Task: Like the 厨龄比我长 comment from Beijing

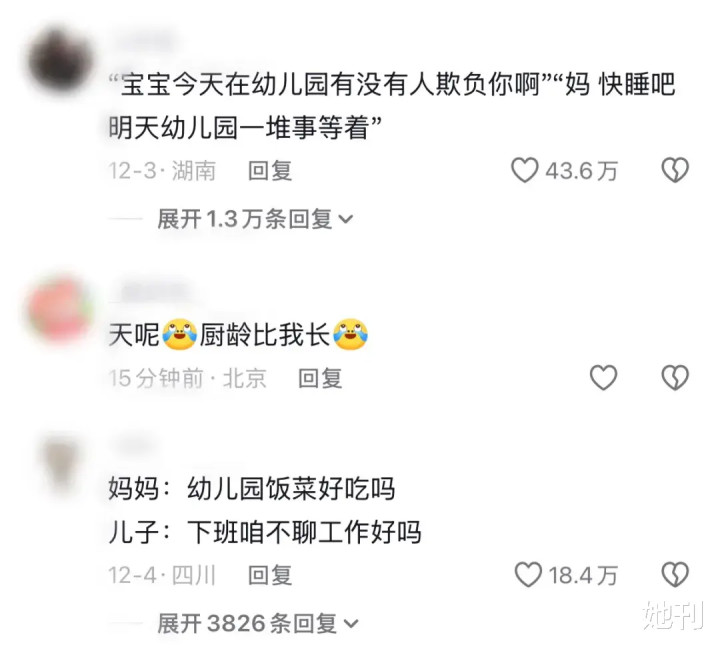Action: tap(603, 378)
